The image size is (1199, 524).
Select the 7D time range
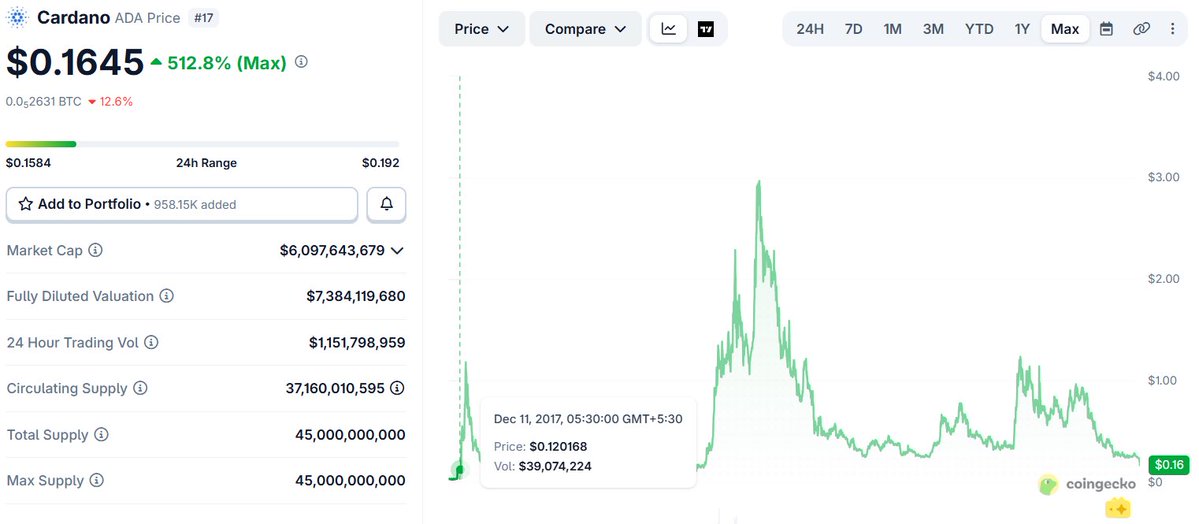tap(853, 29)
